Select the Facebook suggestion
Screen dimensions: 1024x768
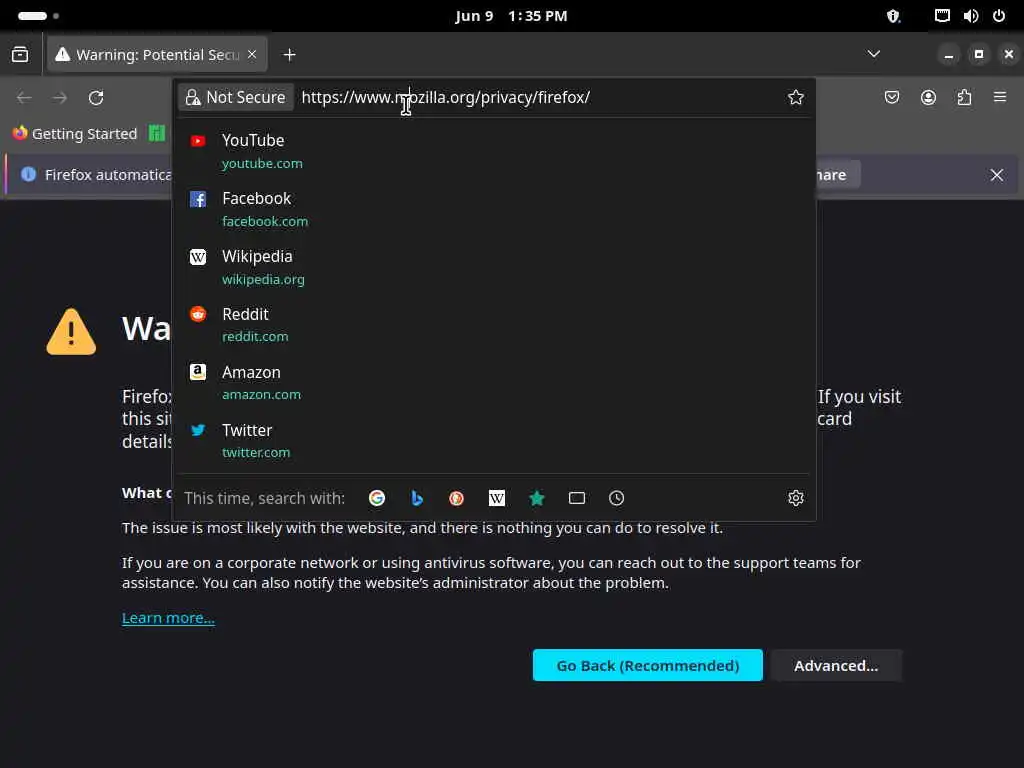click(x=494, y=209)
